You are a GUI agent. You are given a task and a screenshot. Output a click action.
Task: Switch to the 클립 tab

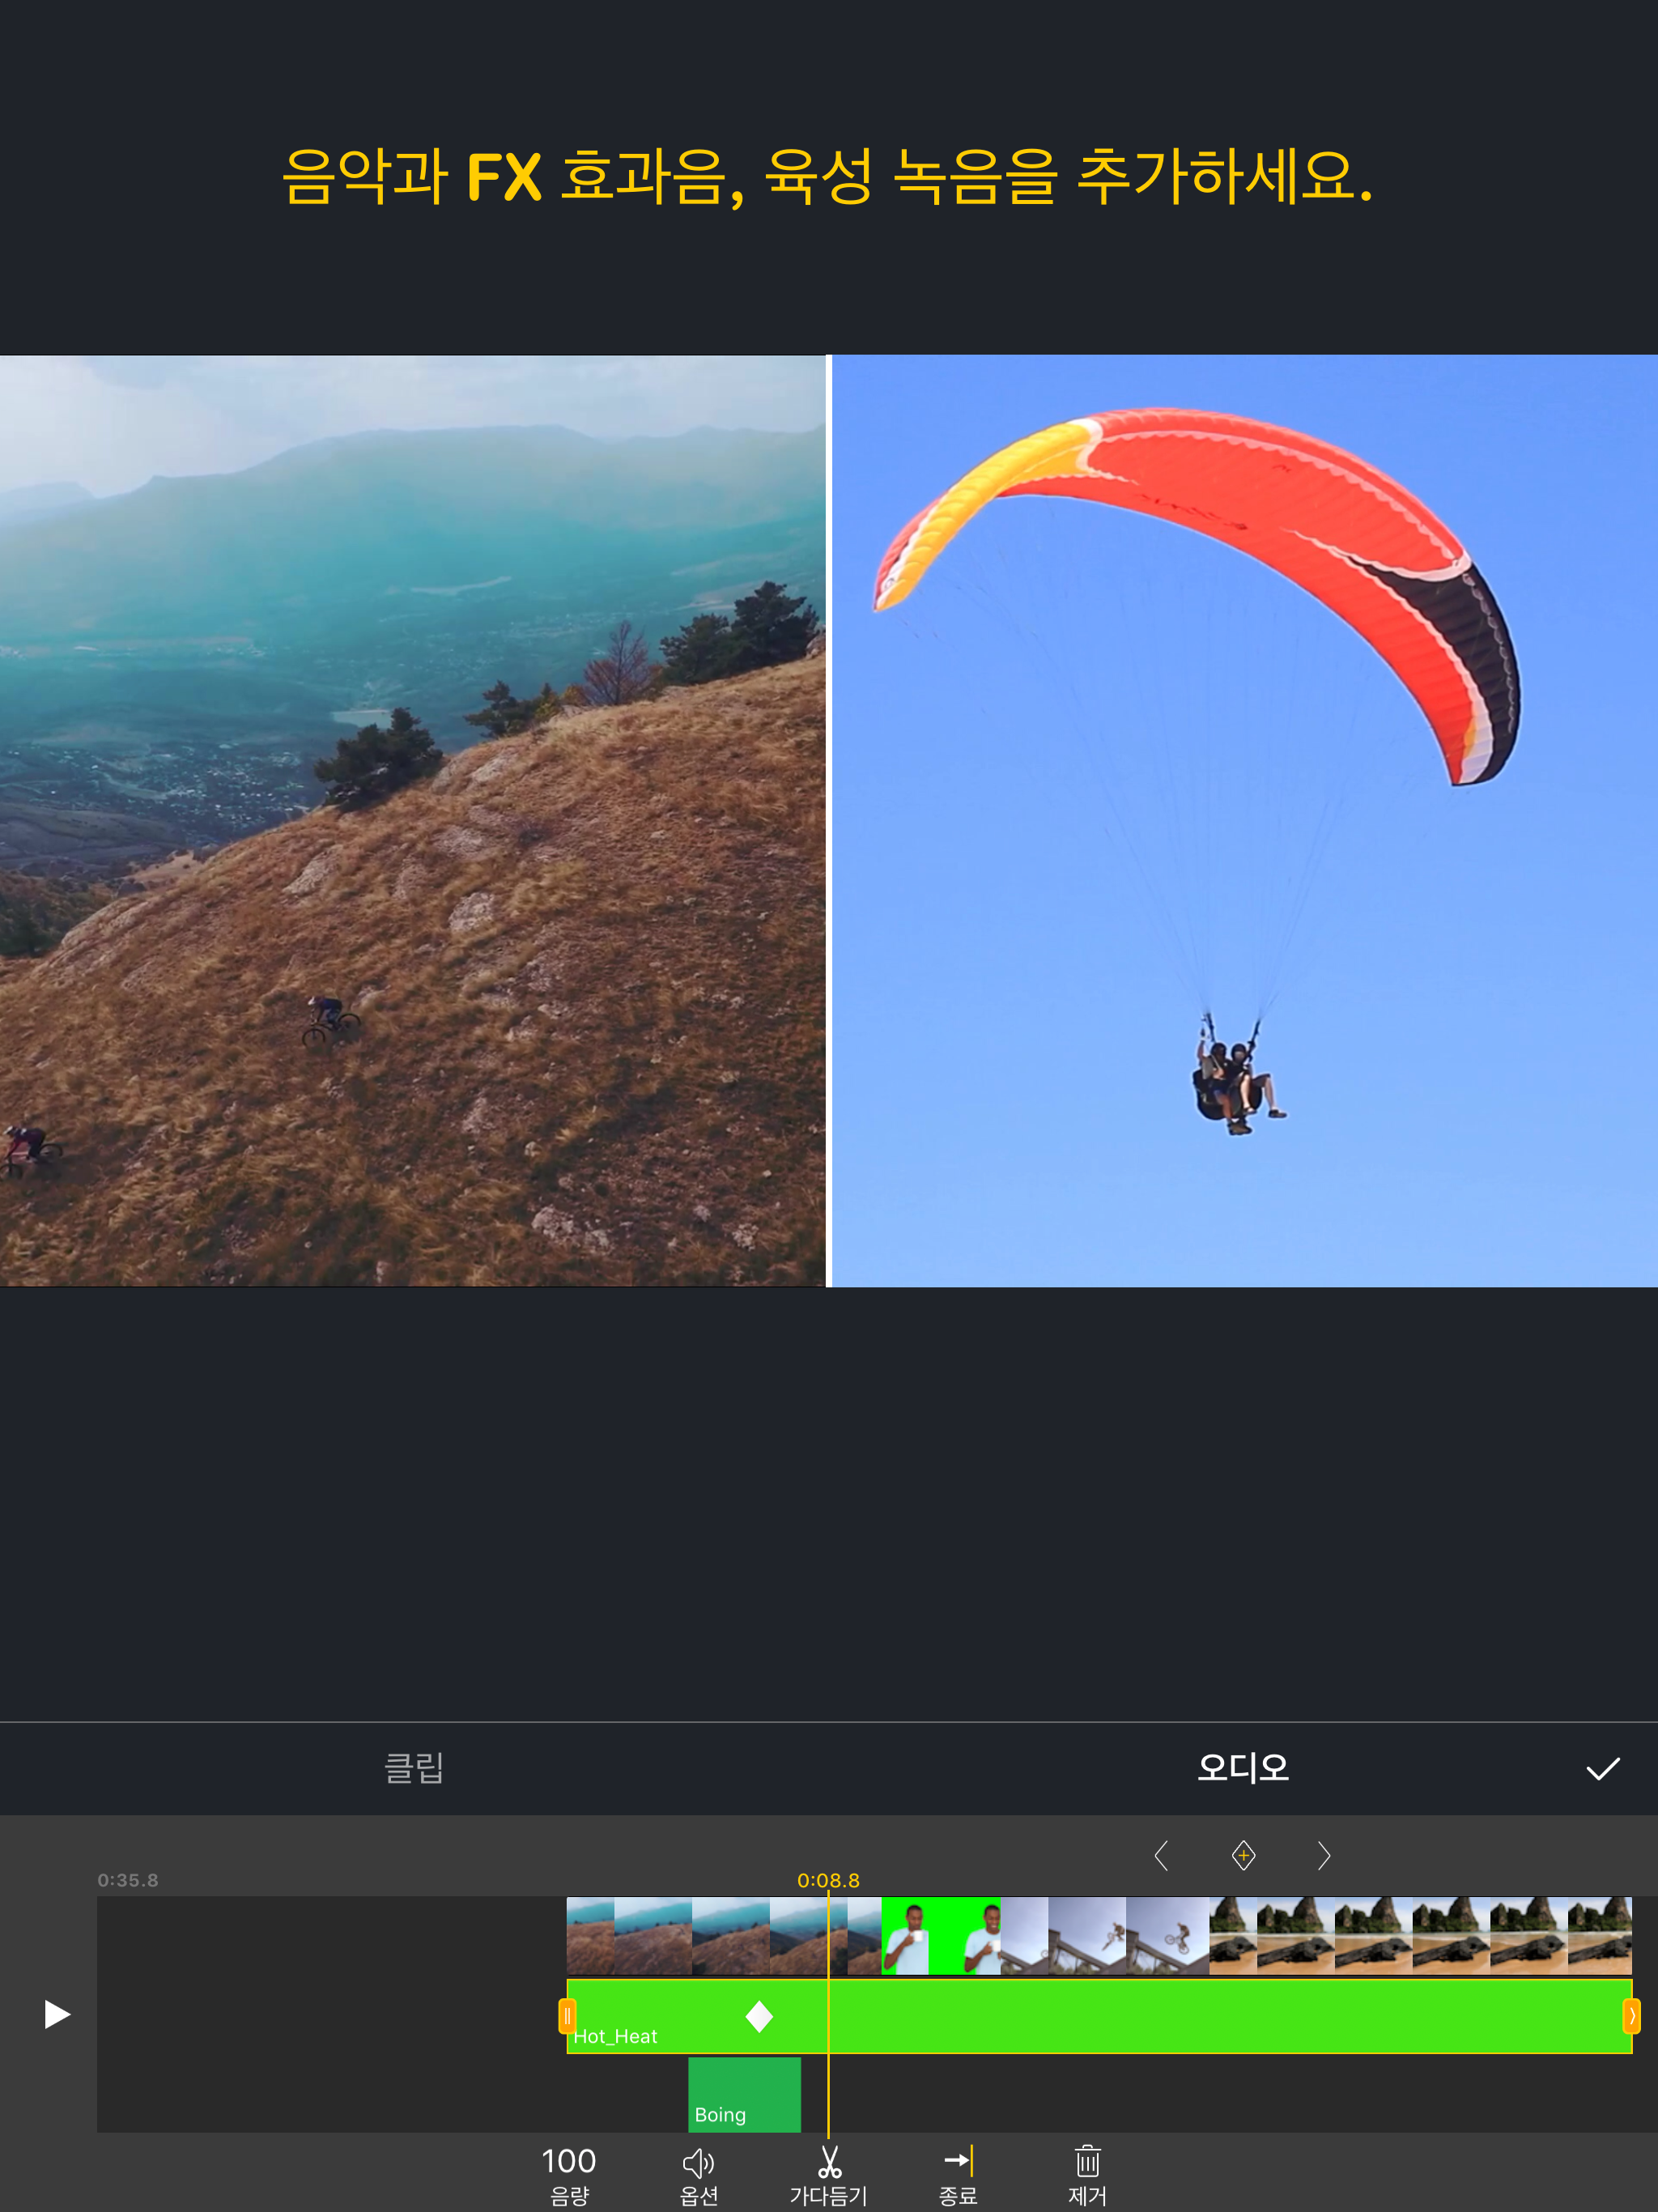click(x=414, y=1768)
